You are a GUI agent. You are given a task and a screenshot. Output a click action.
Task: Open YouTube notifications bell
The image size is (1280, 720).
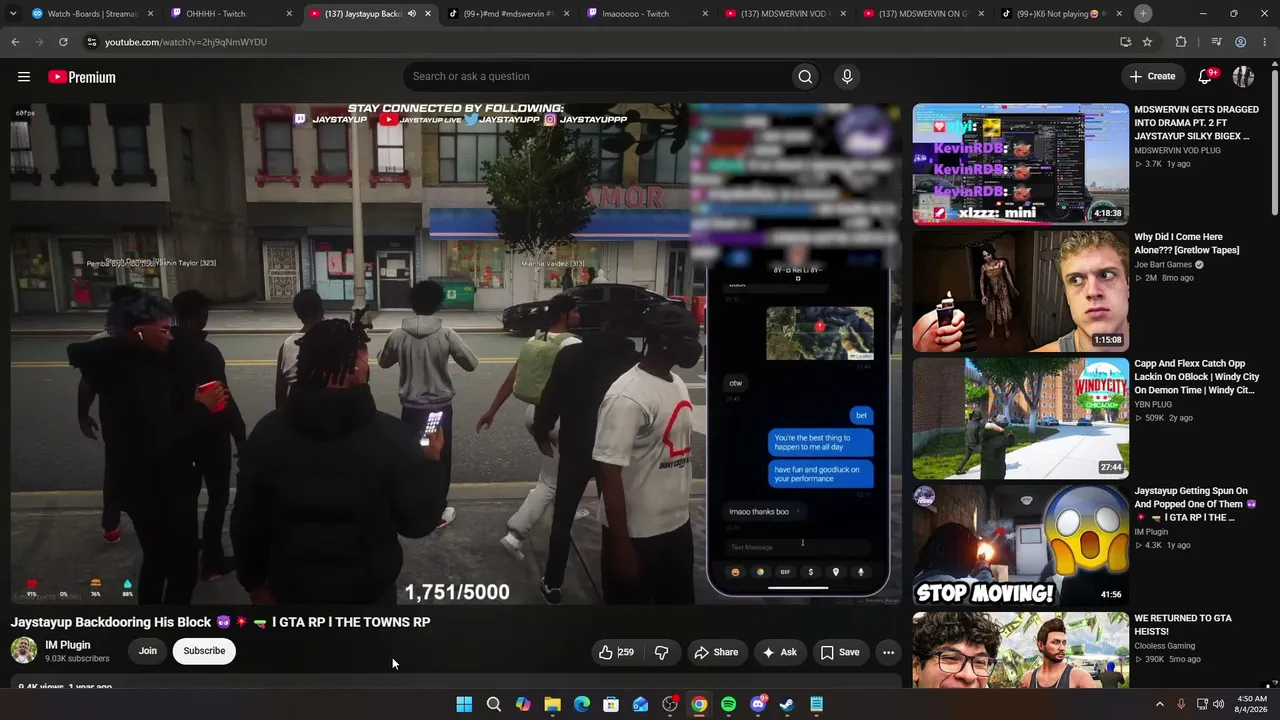(1206, 77)
